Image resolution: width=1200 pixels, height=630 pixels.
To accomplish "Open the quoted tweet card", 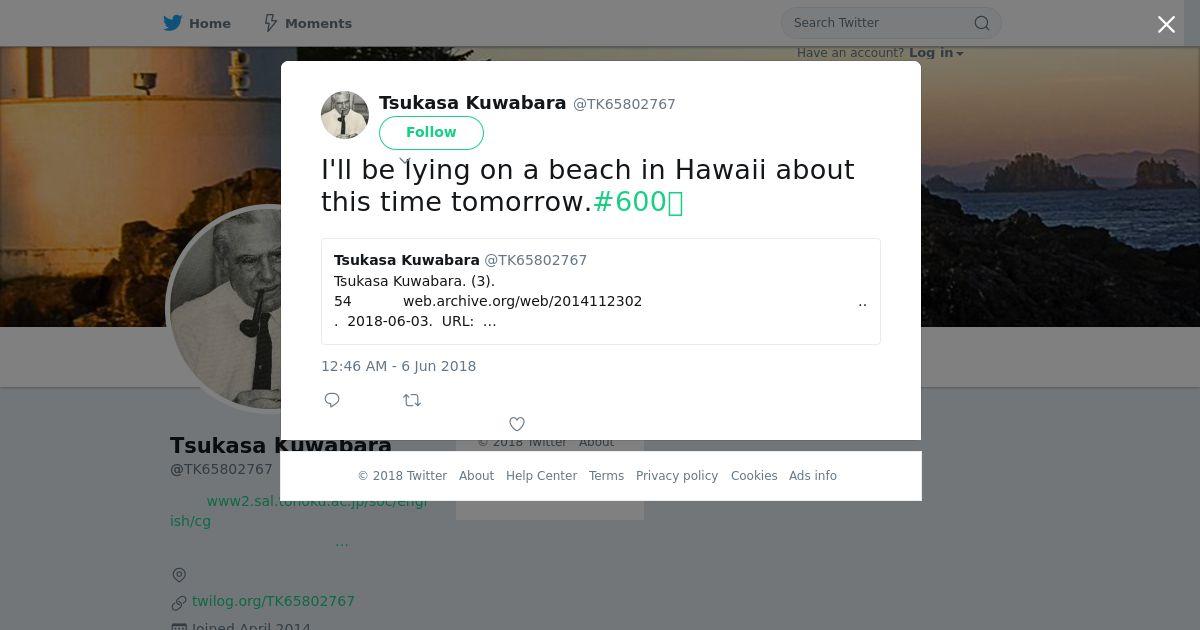I will (x=601, y=291).
